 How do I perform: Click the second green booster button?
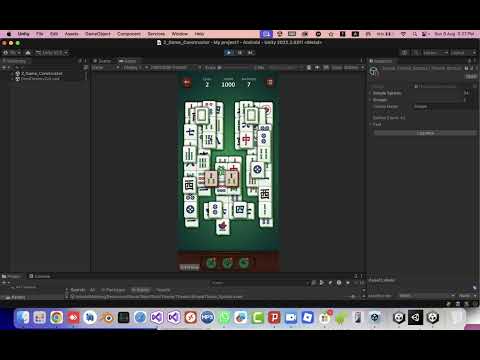pos(228,263)
